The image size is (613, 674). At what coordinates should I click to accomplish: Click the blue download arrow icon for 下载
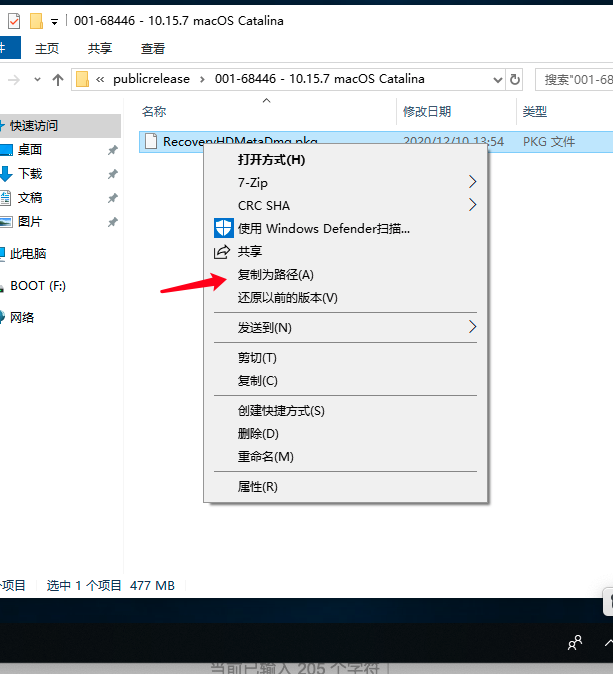(x=6, y=174)
